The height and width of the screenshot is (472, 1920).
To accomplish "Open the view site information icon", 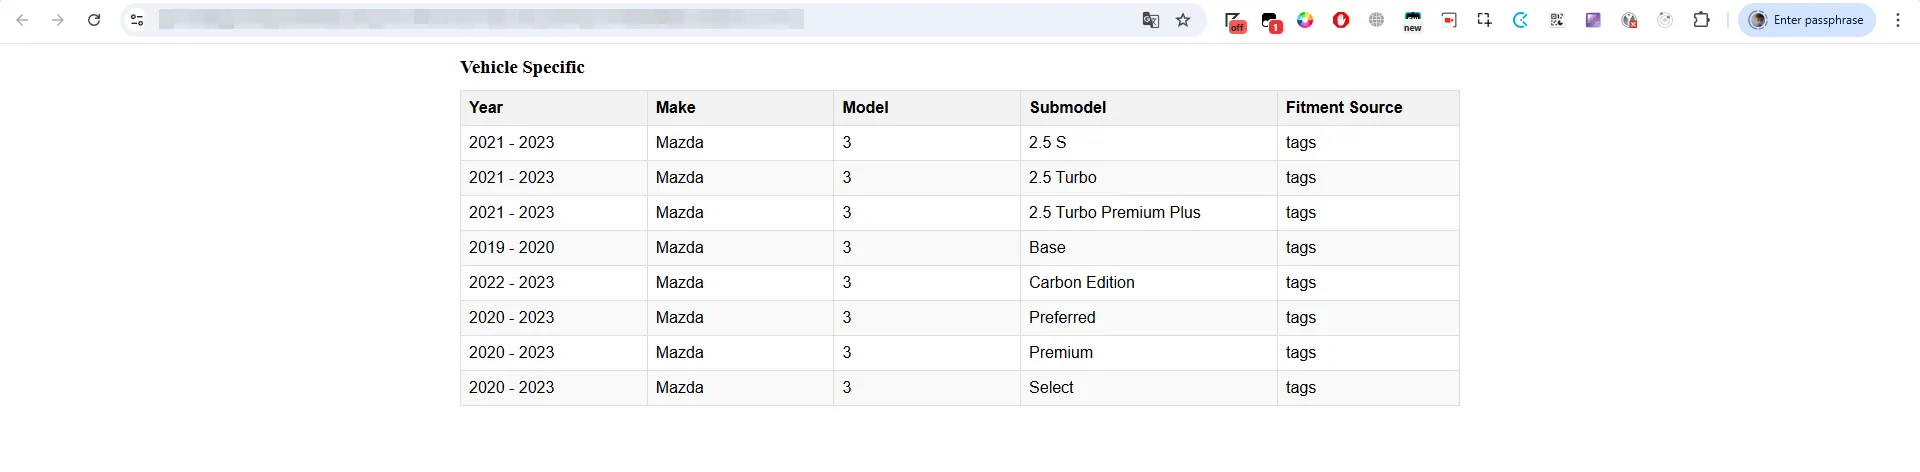I will (x=137, y=20).
